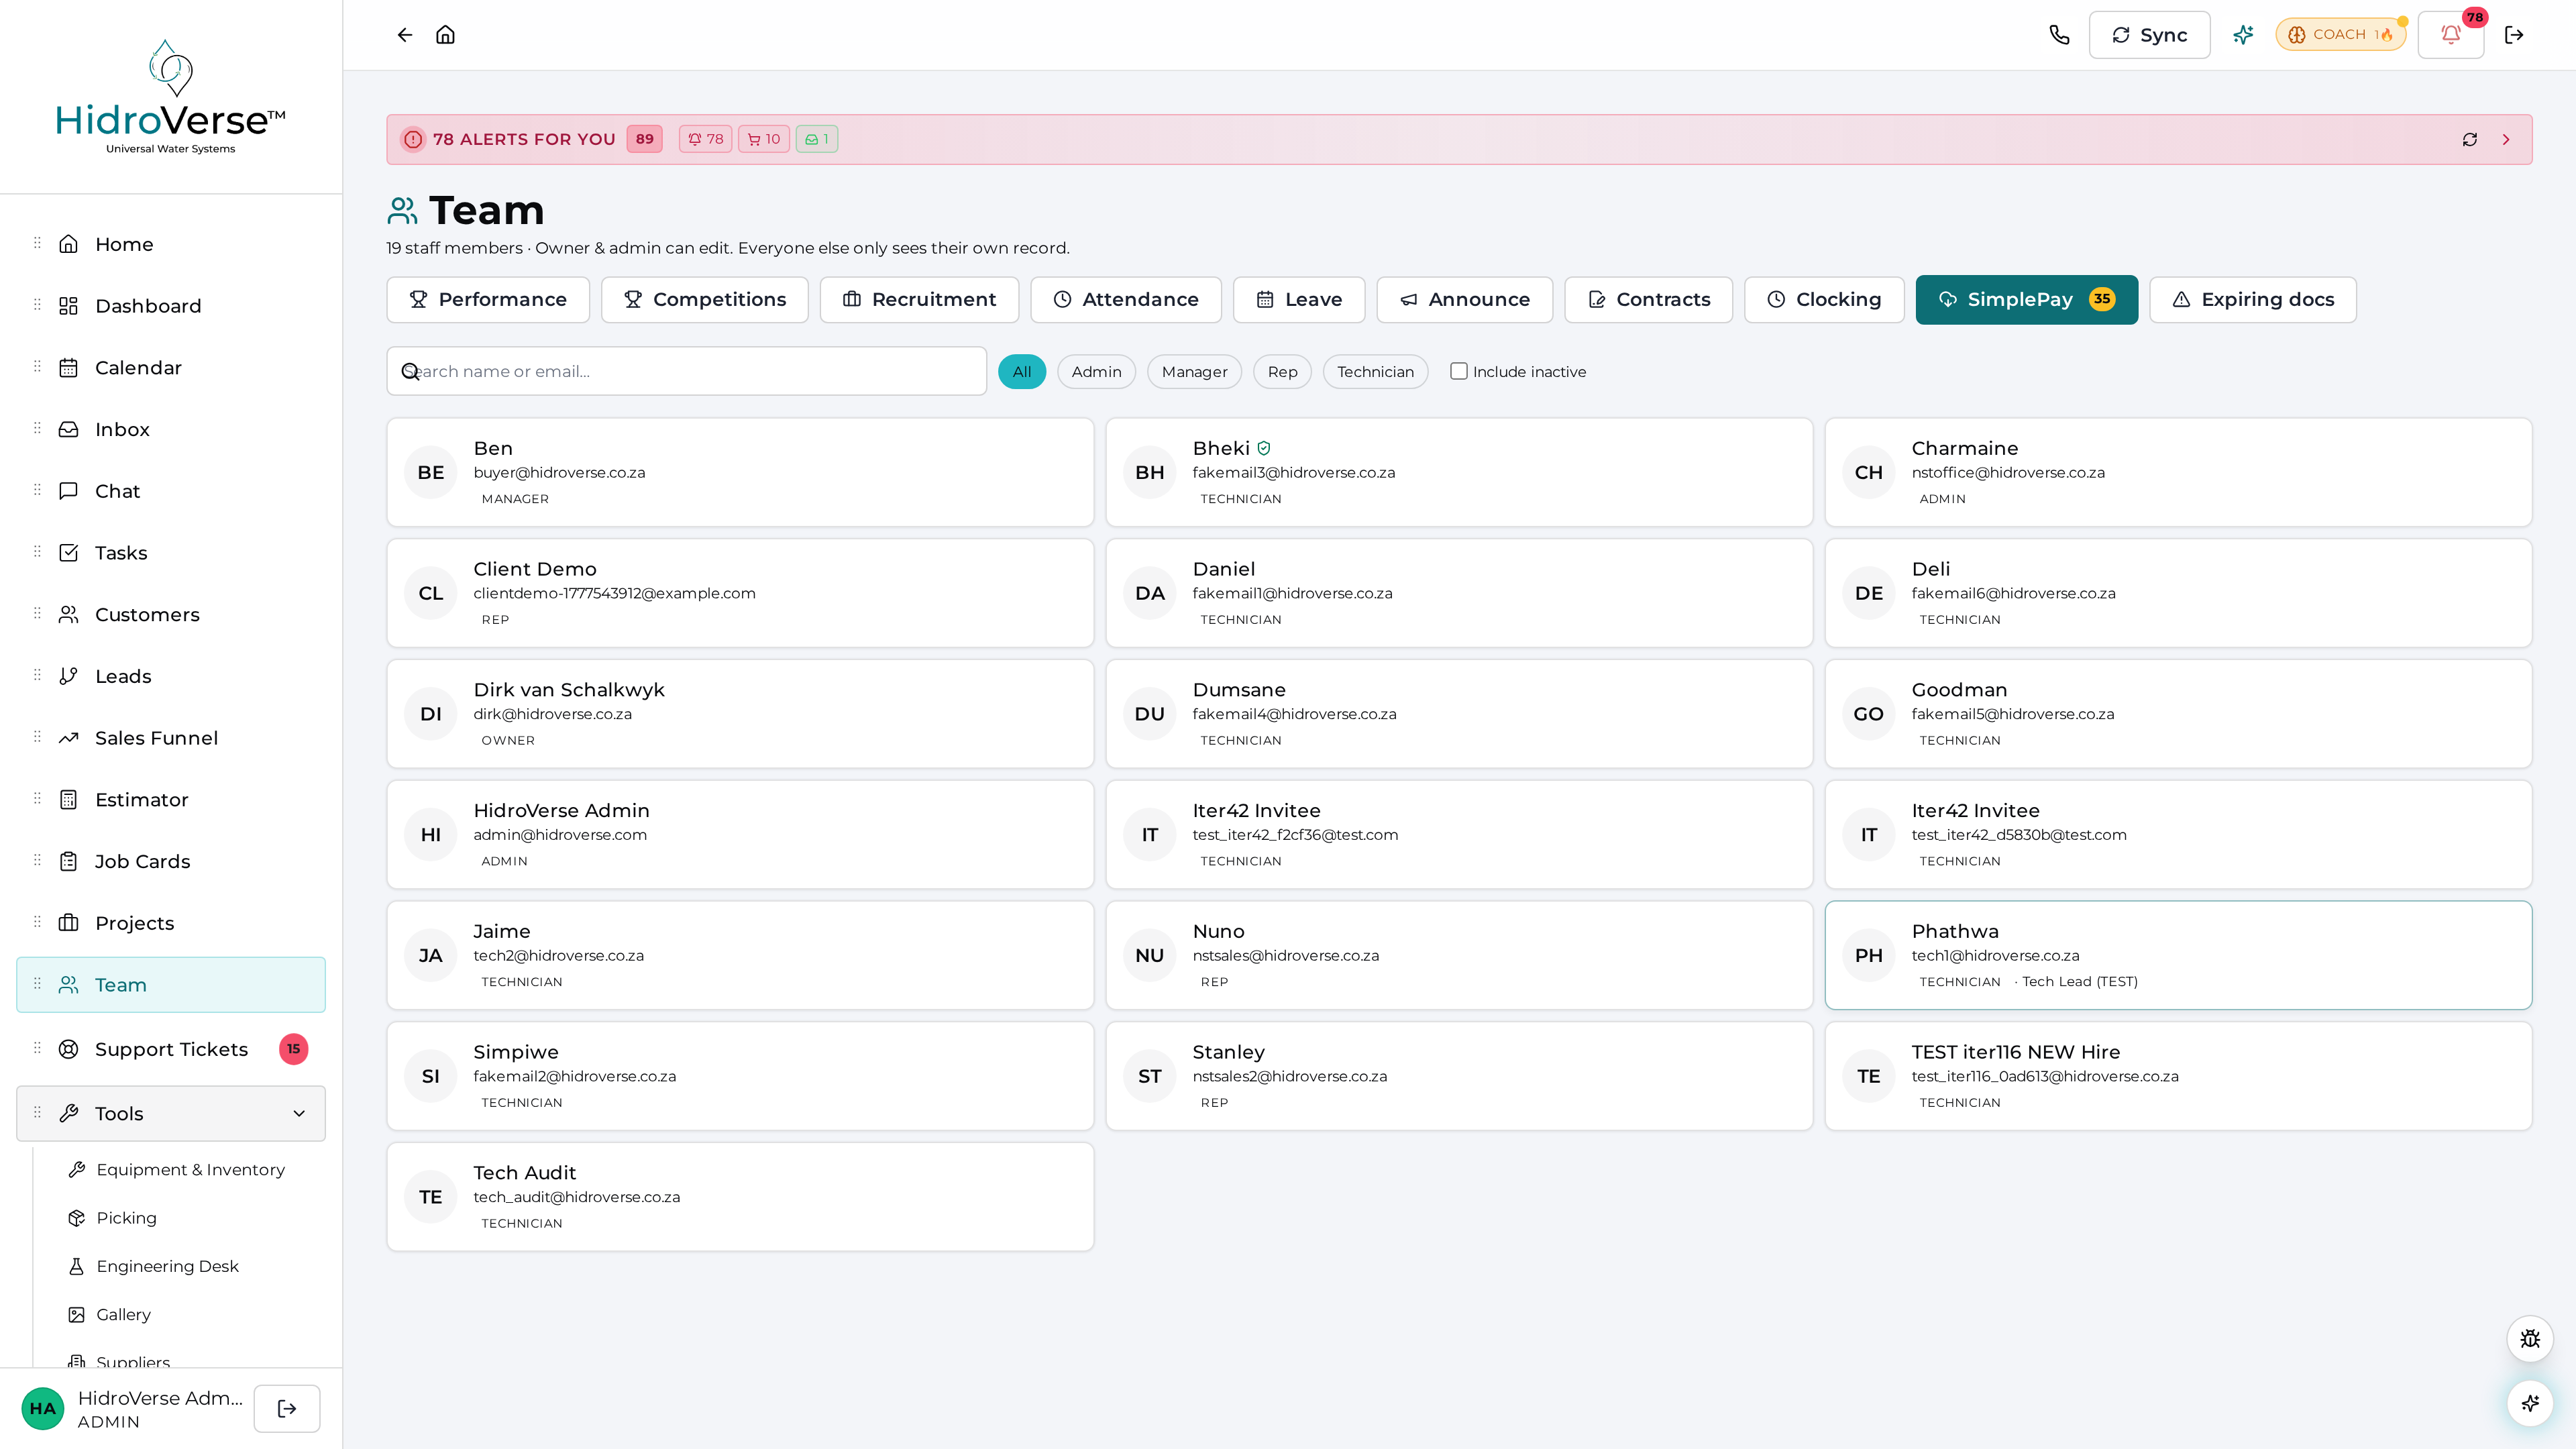The width and height of the screenshot is (2576, 1449).
Task: Click the logout icon in top right
Action: click(2514, 35)
